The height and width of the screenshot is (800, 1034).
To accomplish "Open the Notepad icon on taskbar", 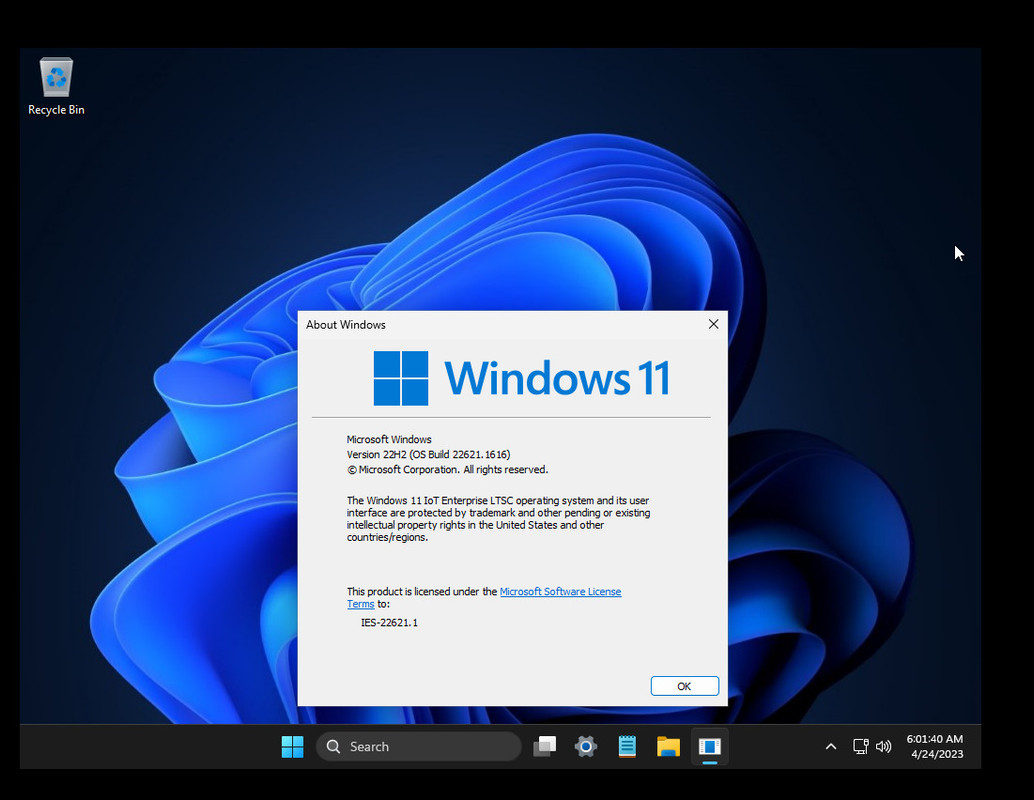I will pos(627,747).
